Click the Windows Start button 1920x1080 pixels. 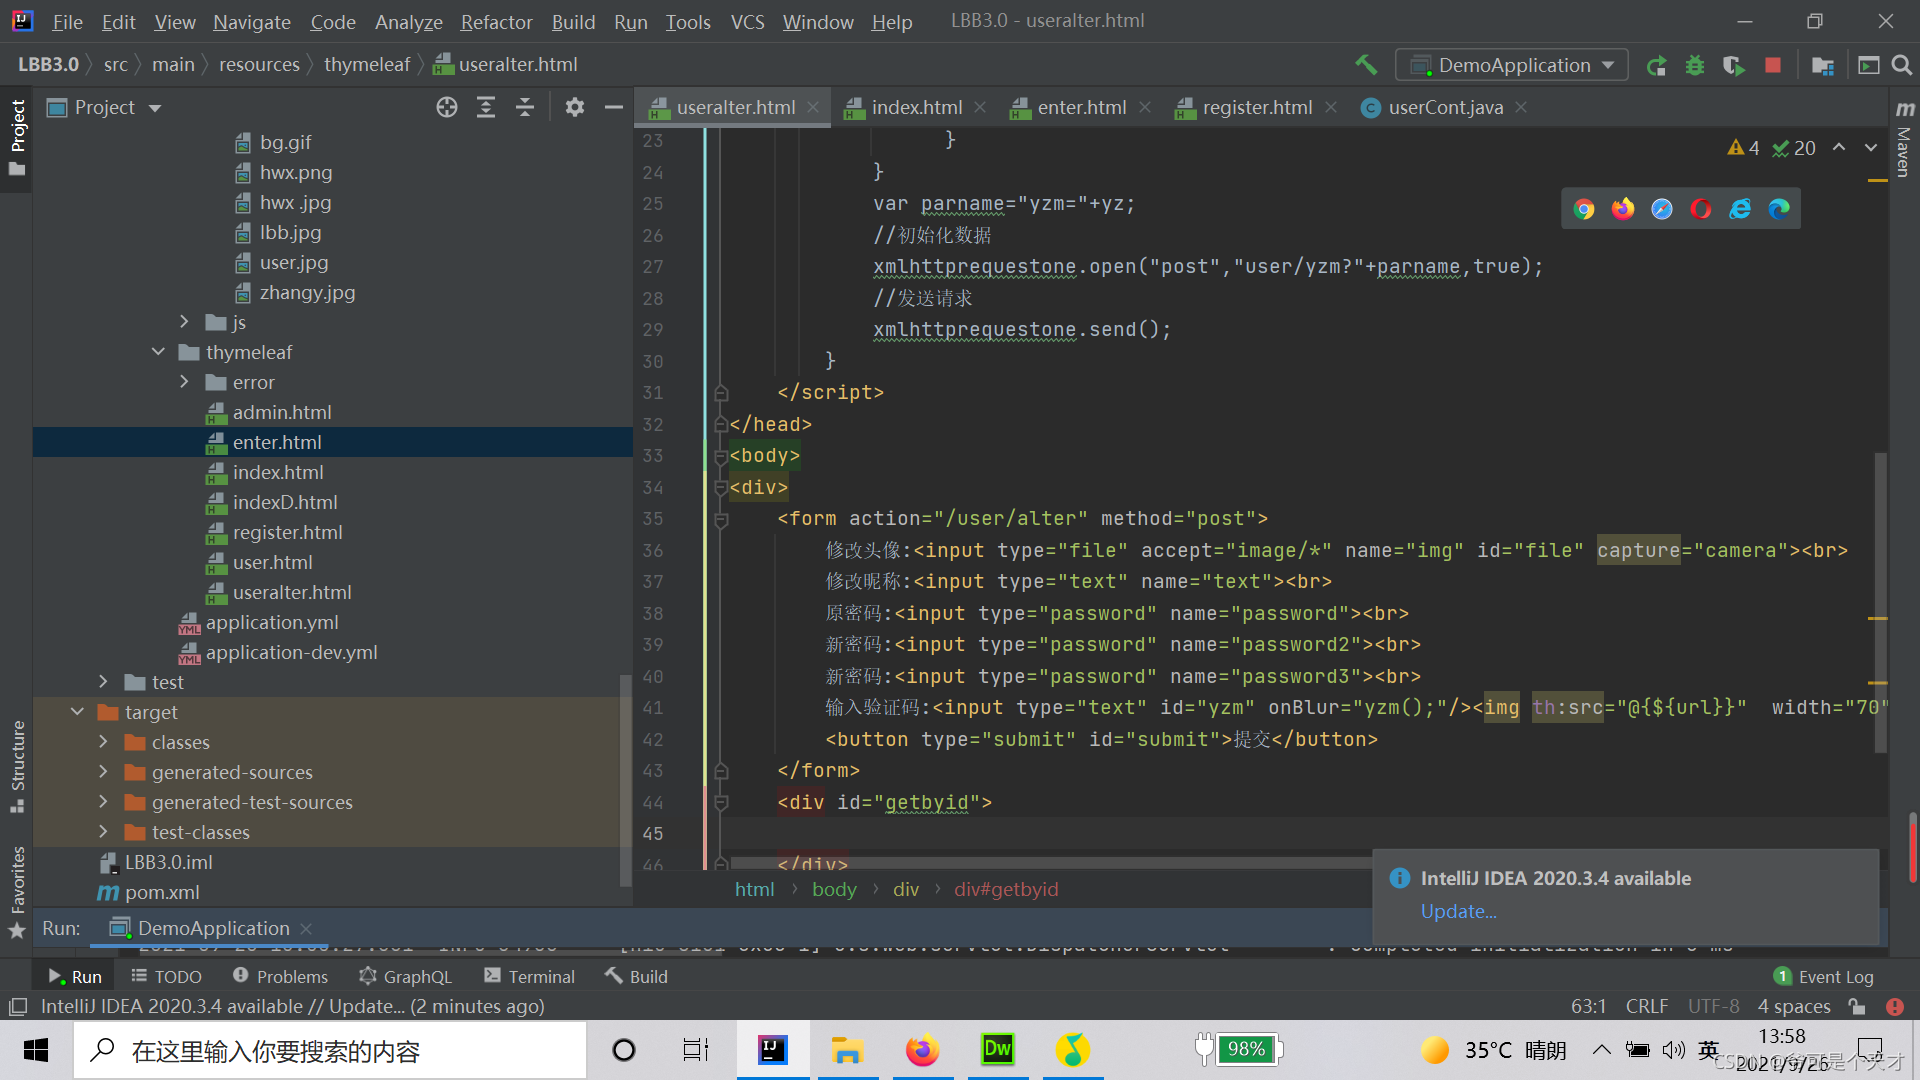(36, 1050)
